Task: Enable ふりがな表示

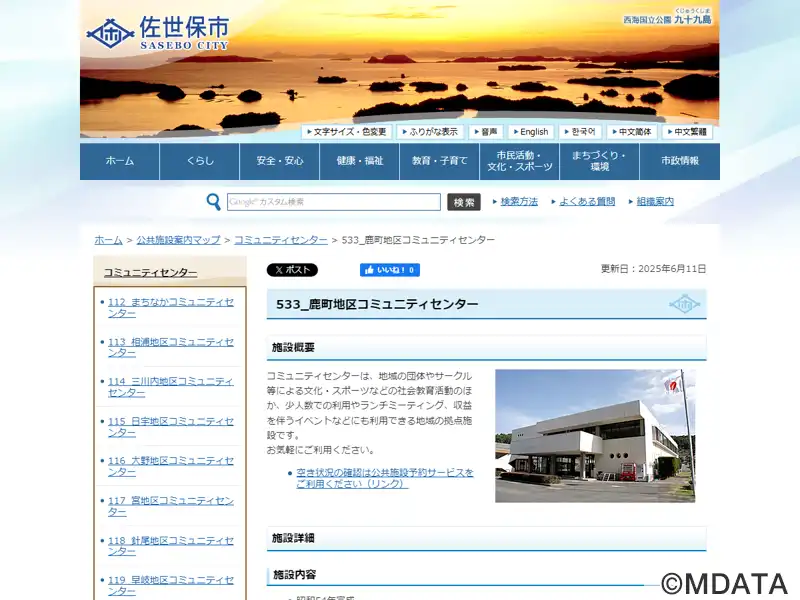Action: click(430, 132)
